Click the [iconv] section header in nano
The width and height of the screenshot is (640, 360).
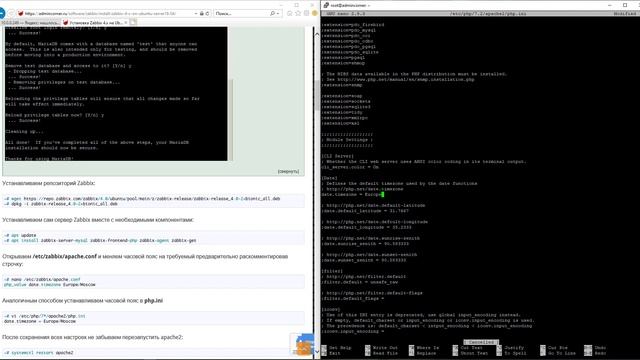coord(331,310)
